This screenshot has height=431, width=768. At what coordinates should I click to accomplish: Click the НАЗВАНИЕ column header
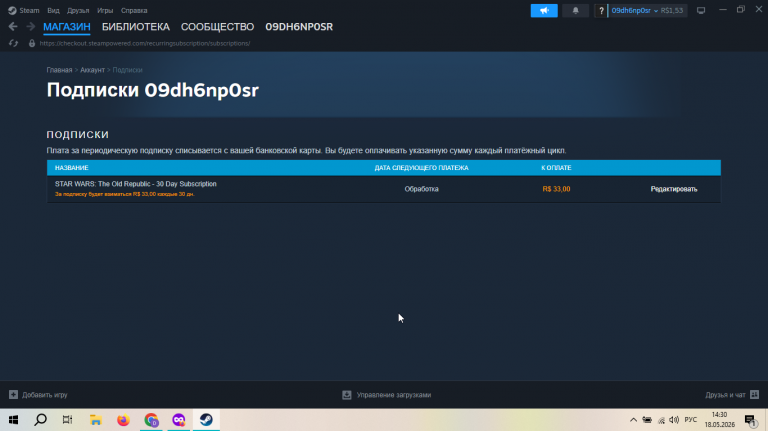pos(72,168)
